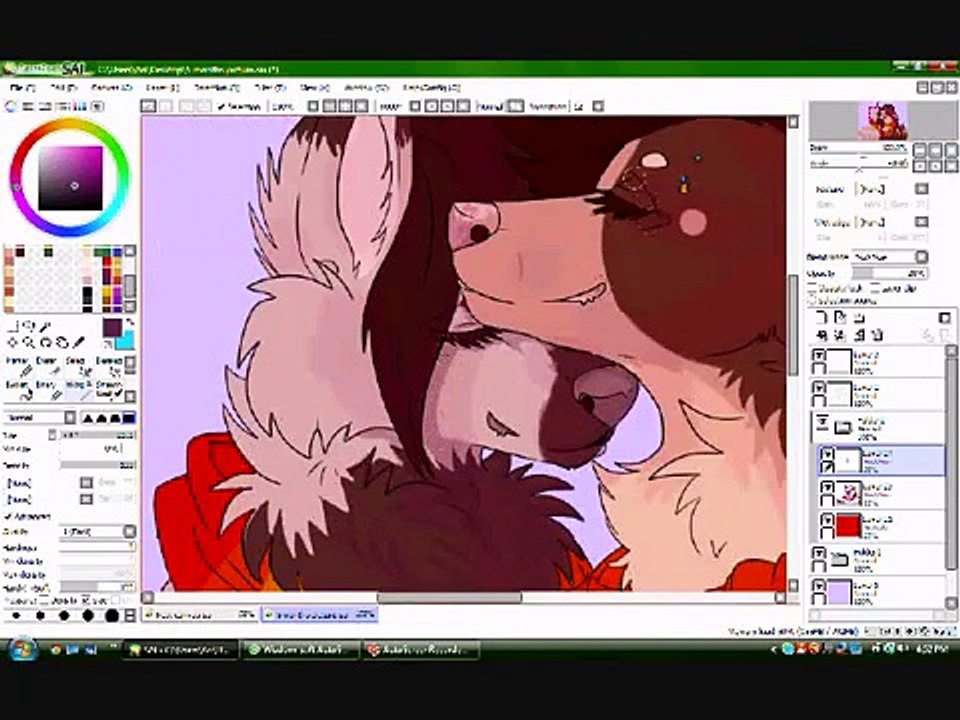Open the File menu
The height and width of the screenshot is (720, 960).
tap(23, 88)
